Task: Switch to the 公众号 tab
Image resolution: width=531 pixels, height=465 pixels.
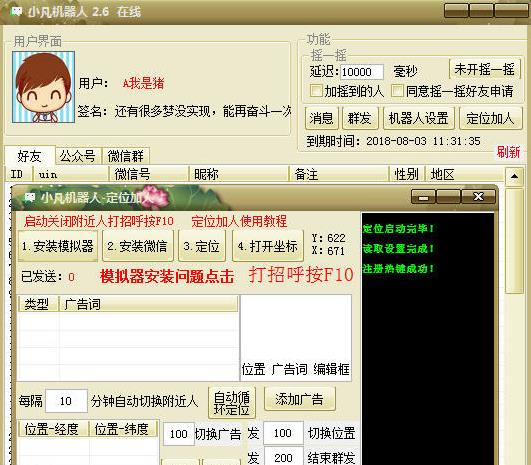Action: (78, 156)
